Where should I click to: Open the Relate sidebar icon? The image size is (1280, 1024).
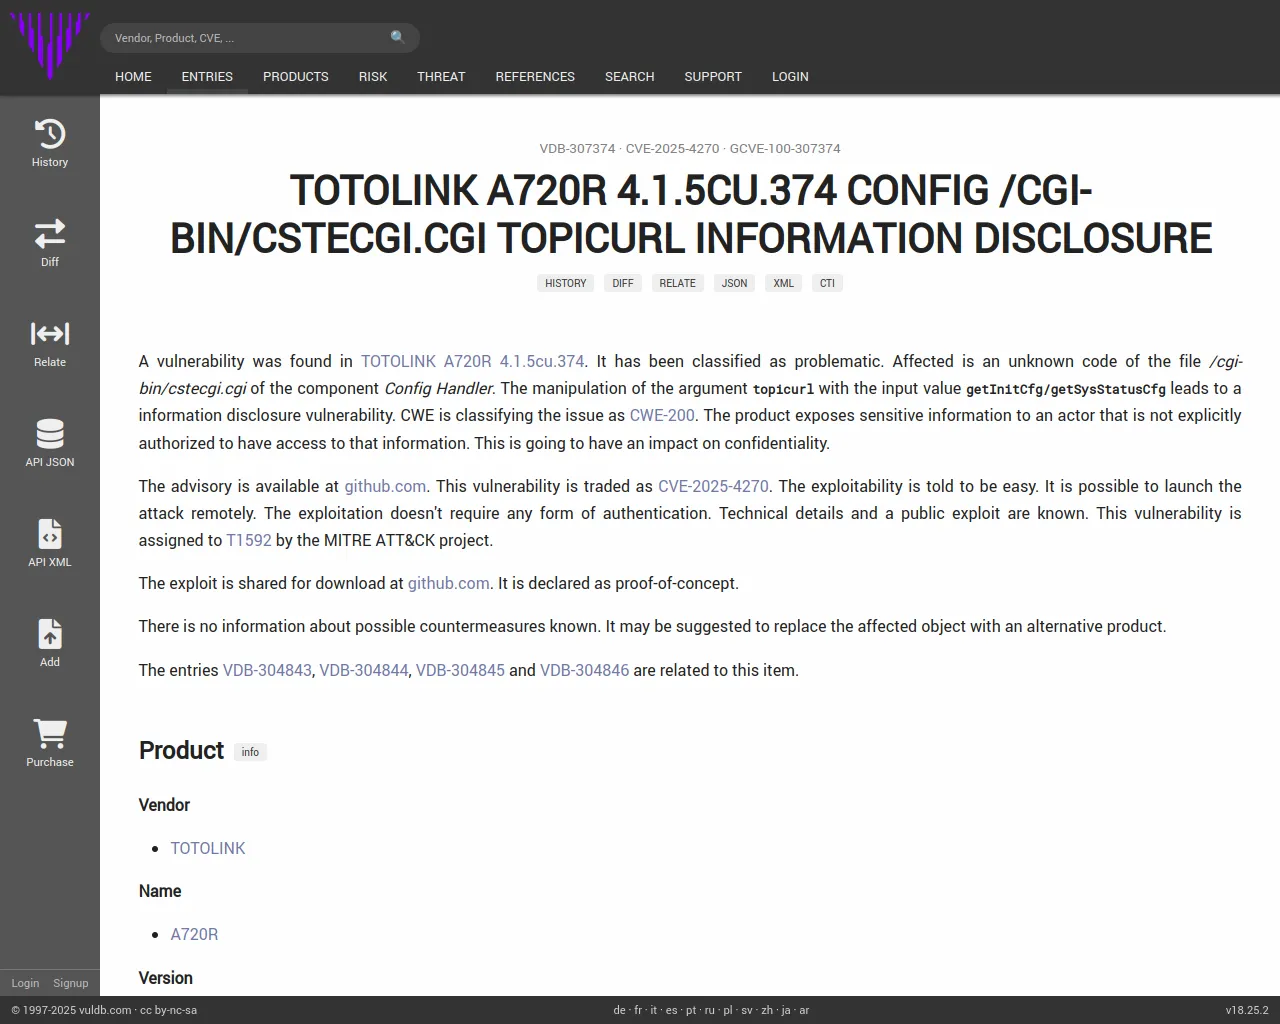pyautogui.click(x=50, y=344)
